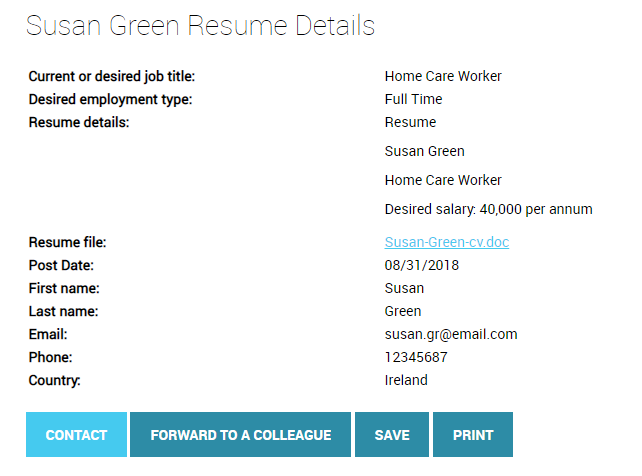Click the 'Email:' label
The height and width of the screenshot is (476, 642).
[48, 334]
